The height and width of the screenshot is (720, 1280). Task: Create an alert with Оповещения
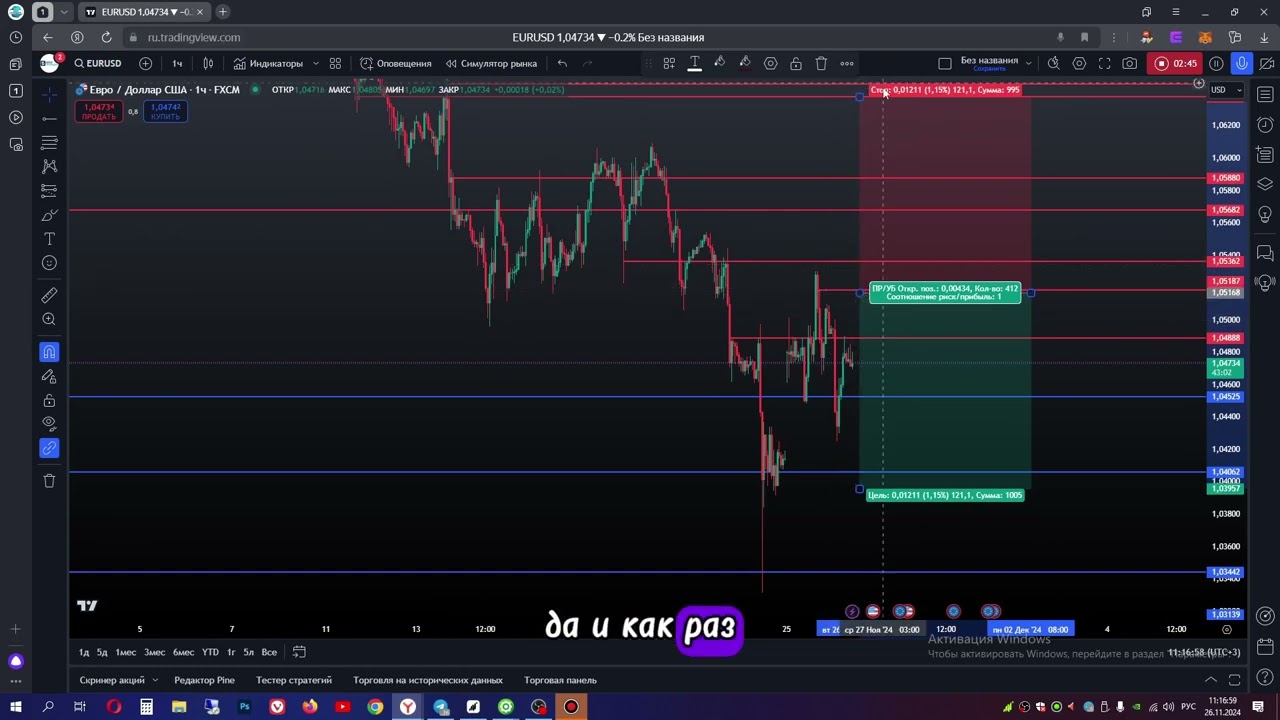click(396, 63)
